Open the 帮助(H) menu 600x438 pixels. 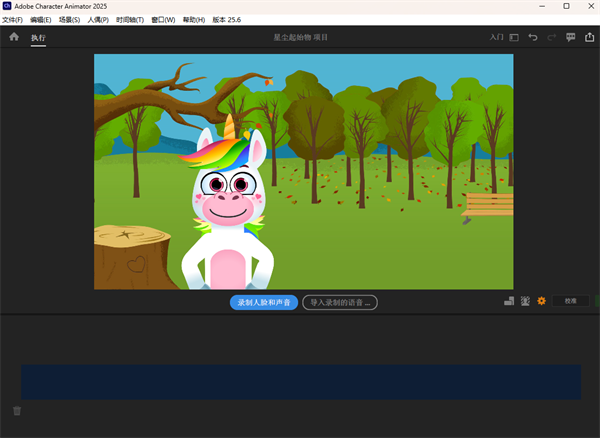[194, 20]
